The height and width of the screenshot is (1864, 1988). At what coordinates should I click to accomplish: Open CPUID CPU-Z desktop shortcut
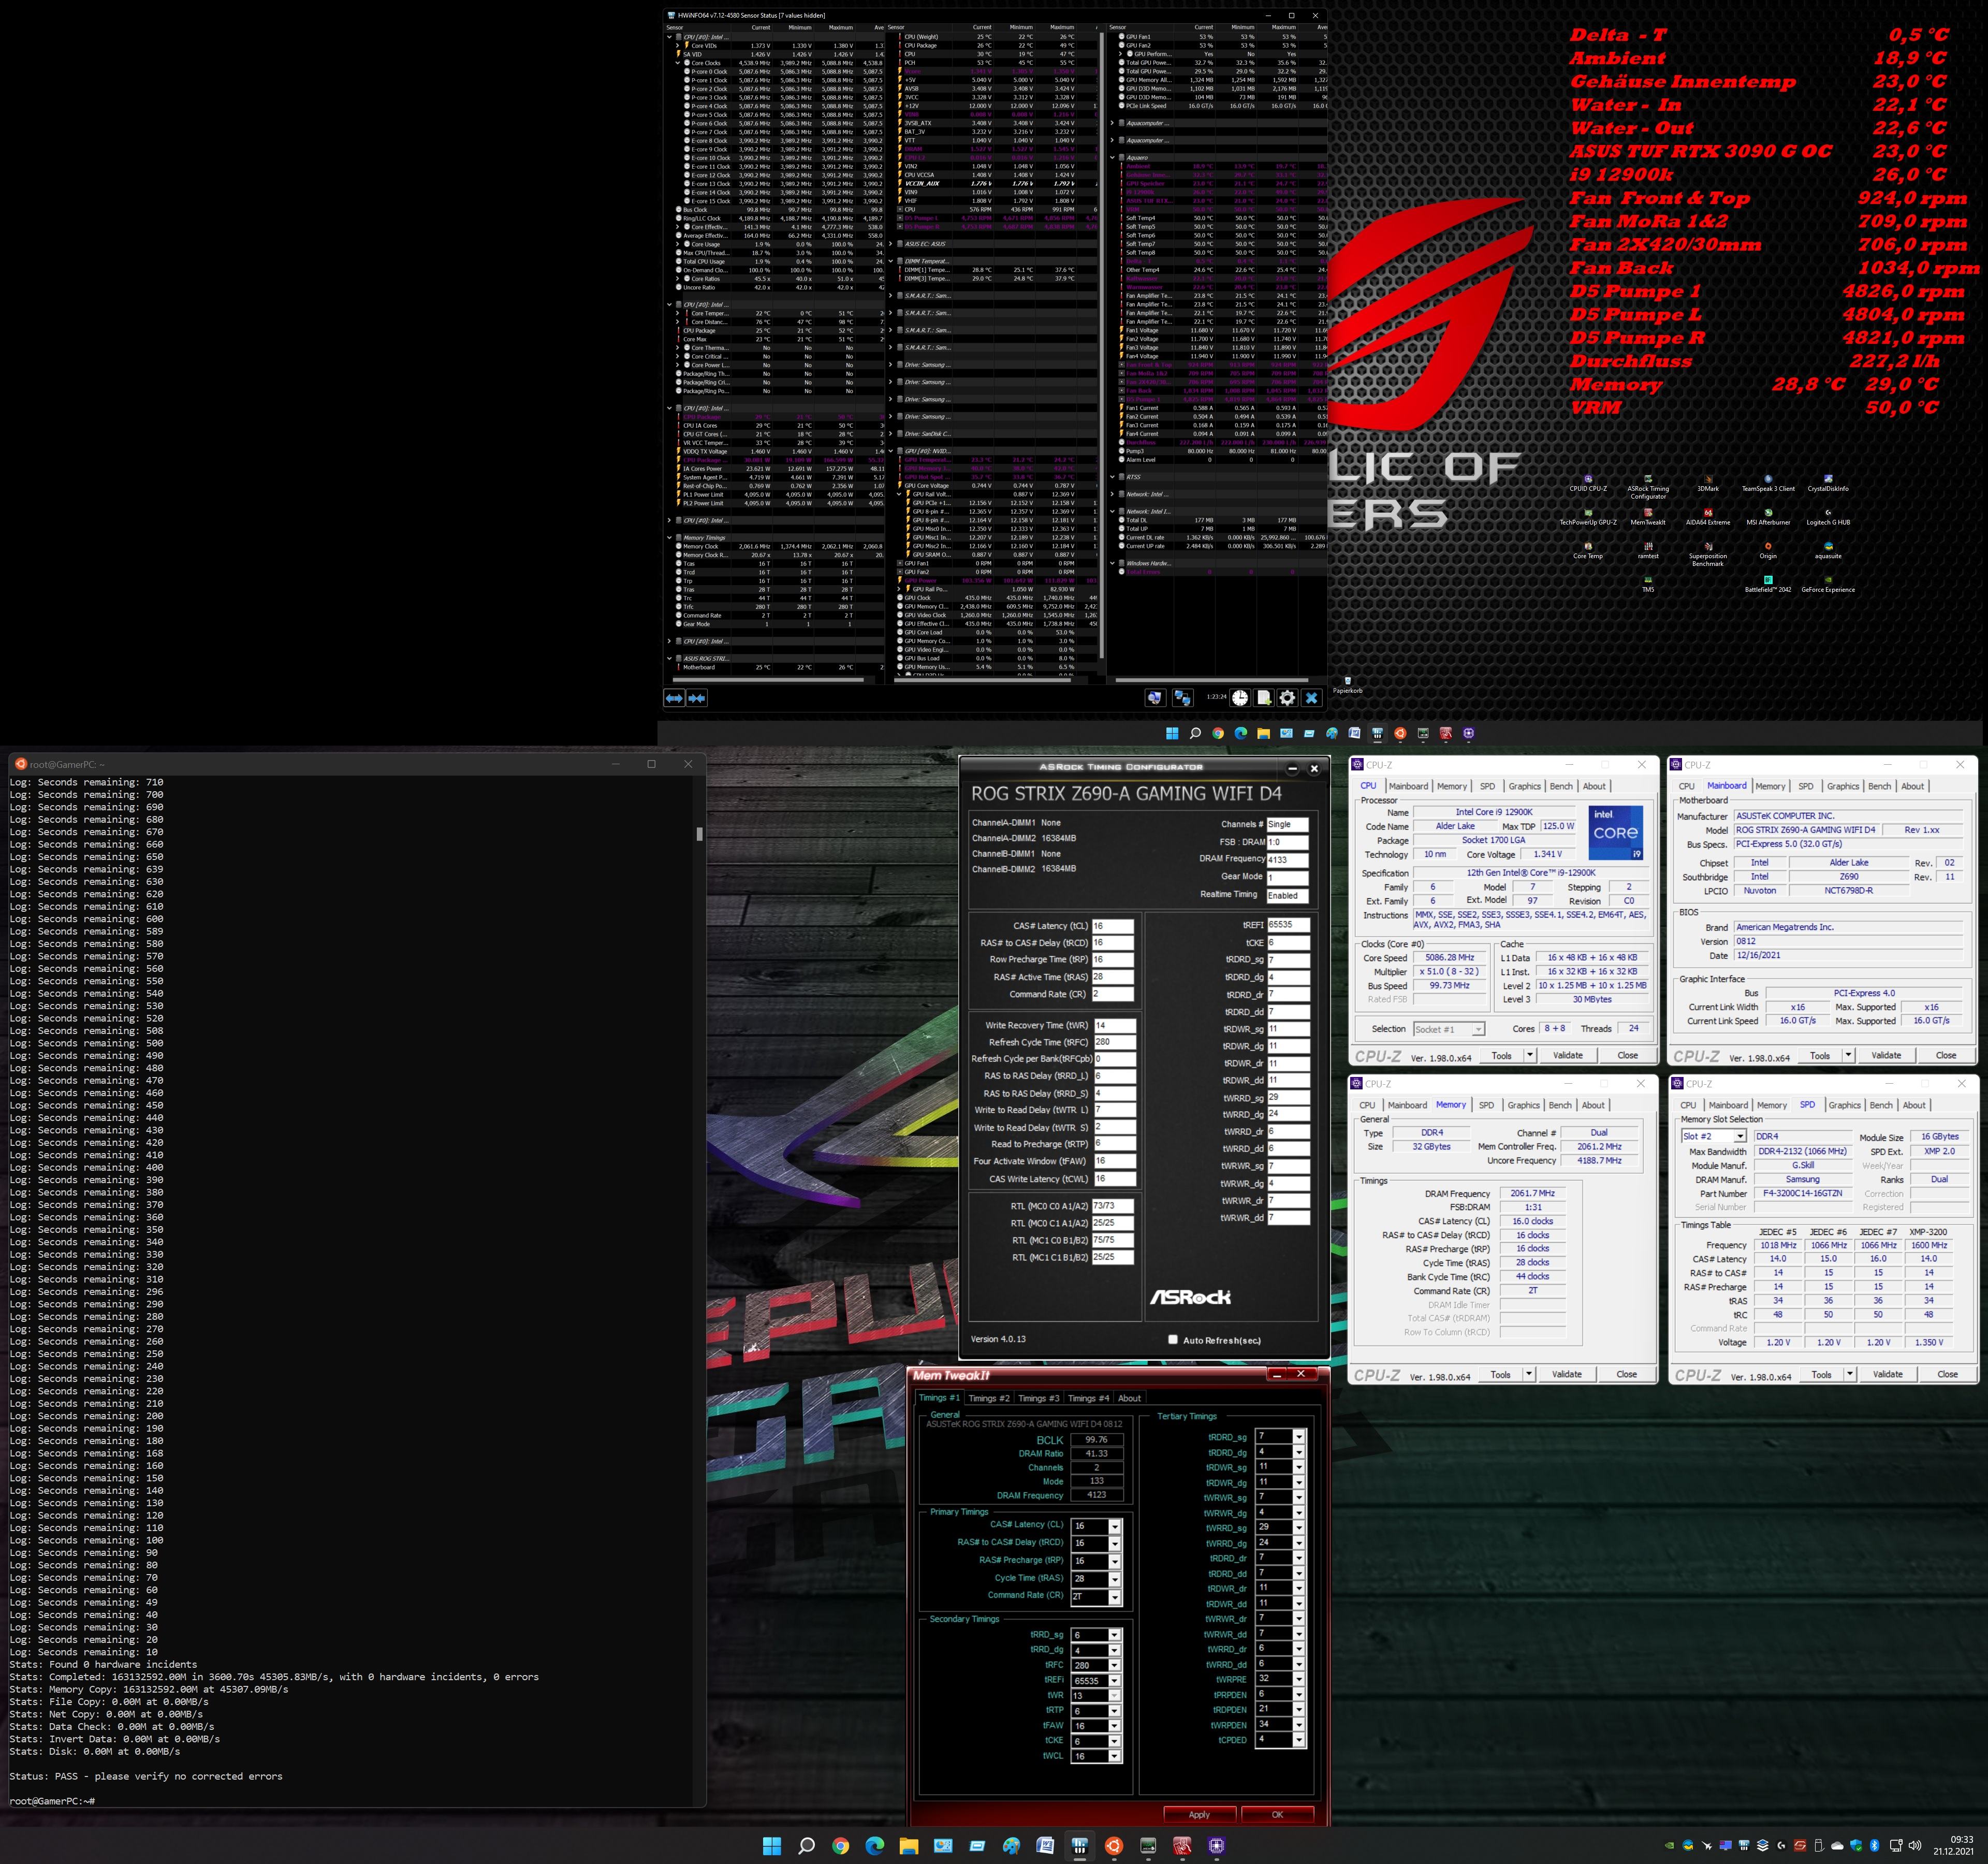[1588, 483]
